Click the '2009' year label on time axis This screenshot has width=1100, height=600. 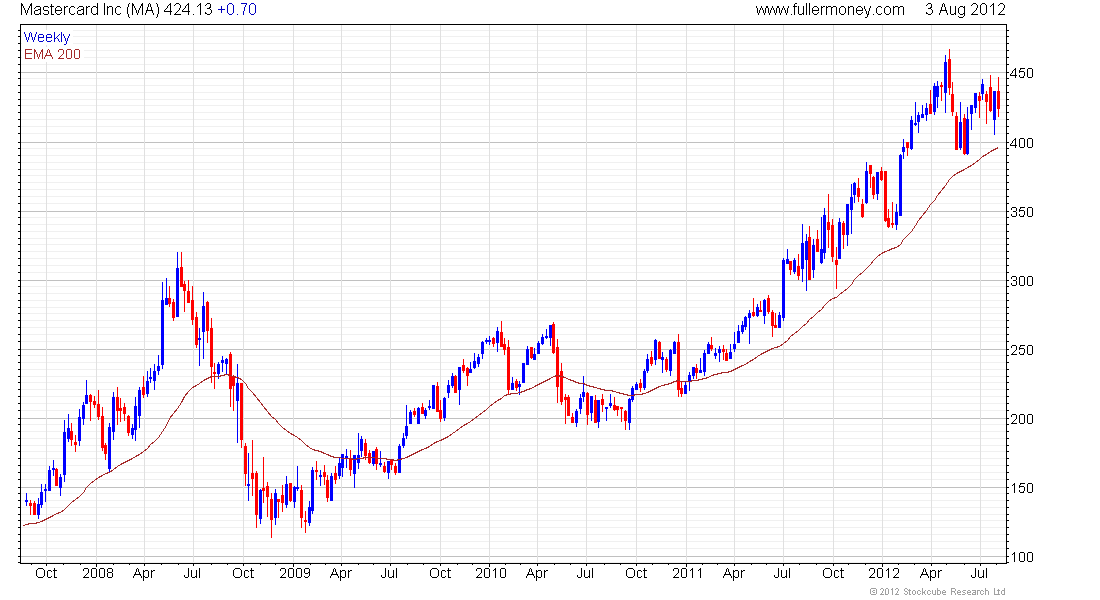pos(295,573)
